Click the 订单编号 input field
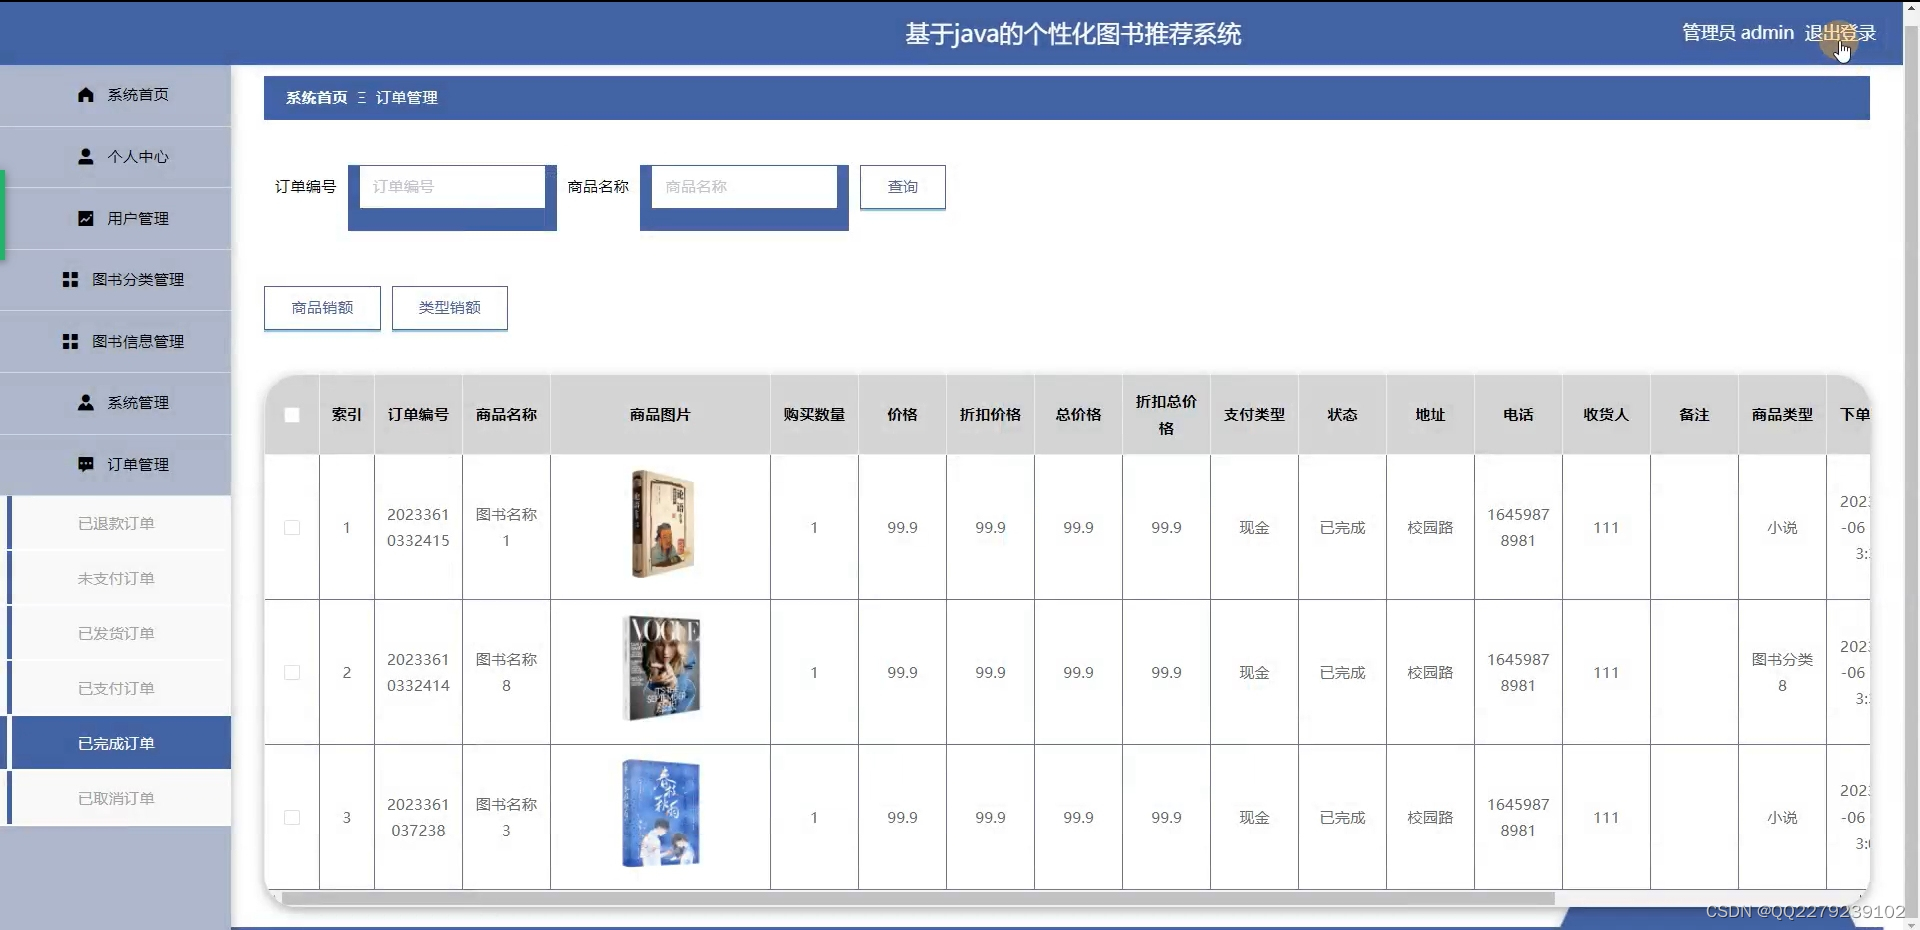 click(452, 187)
